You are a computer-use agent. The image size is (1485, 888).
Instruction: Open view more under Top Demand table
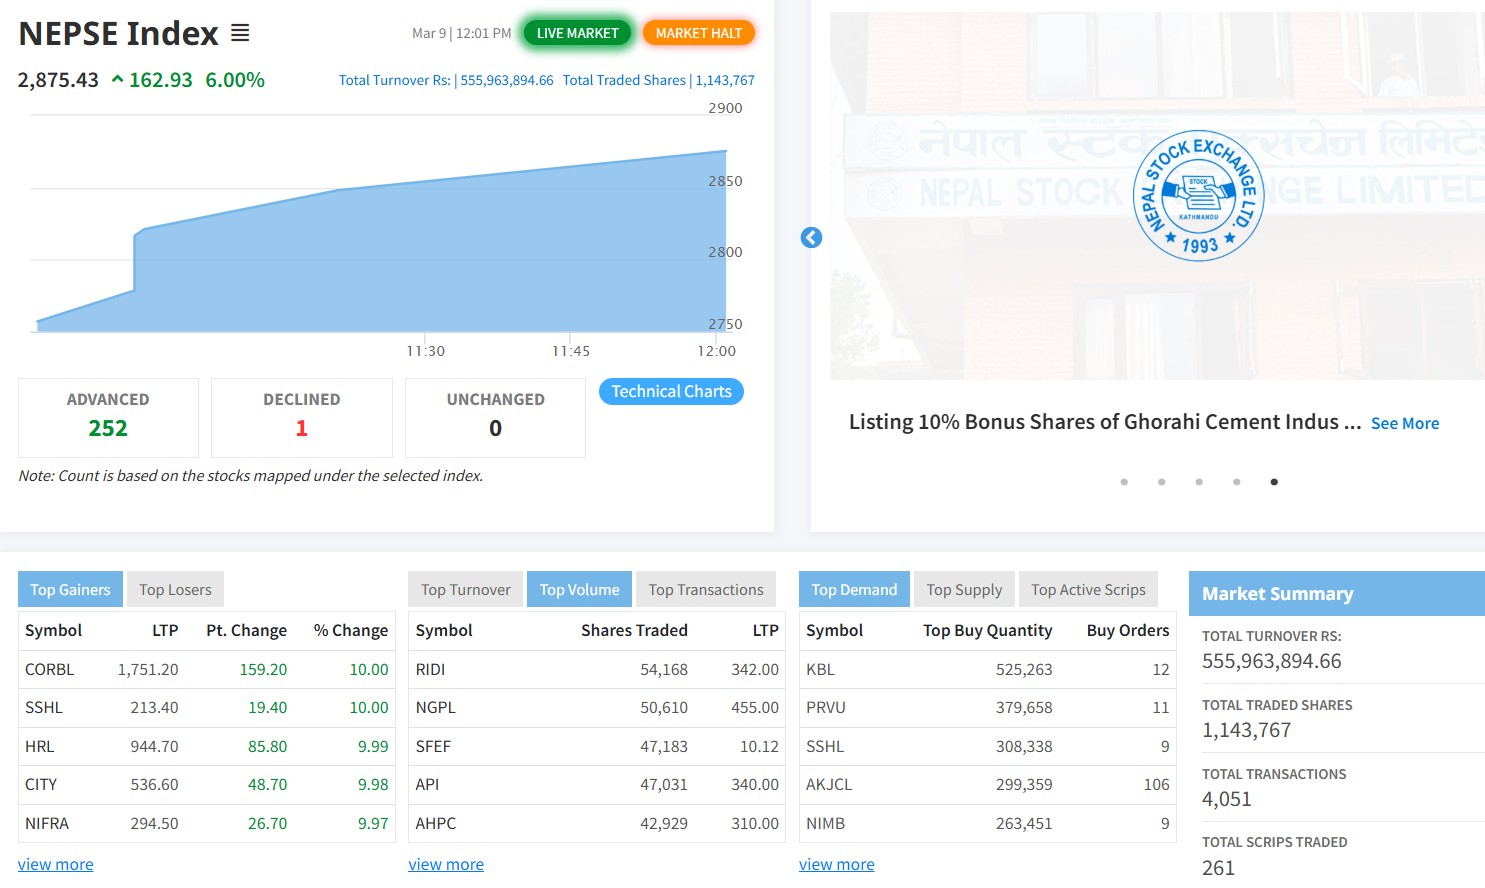click(x=836, y=865)
